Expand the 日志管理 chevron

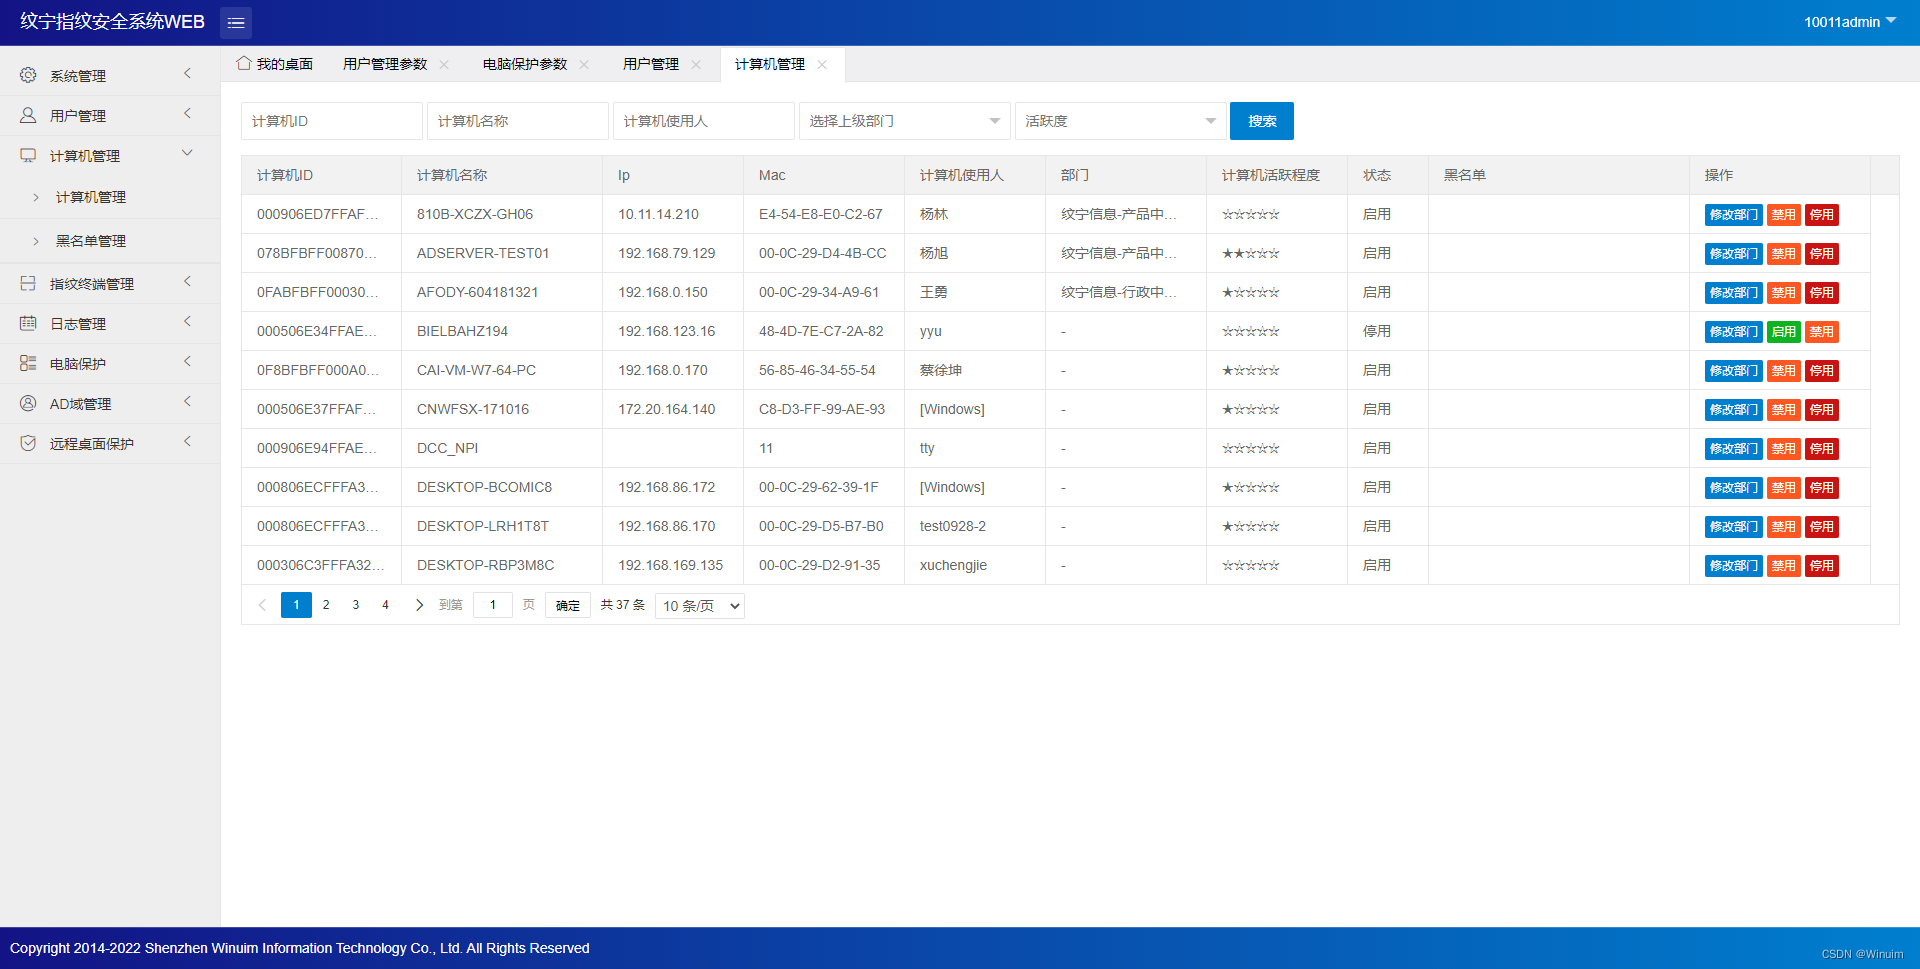point(187,322)
